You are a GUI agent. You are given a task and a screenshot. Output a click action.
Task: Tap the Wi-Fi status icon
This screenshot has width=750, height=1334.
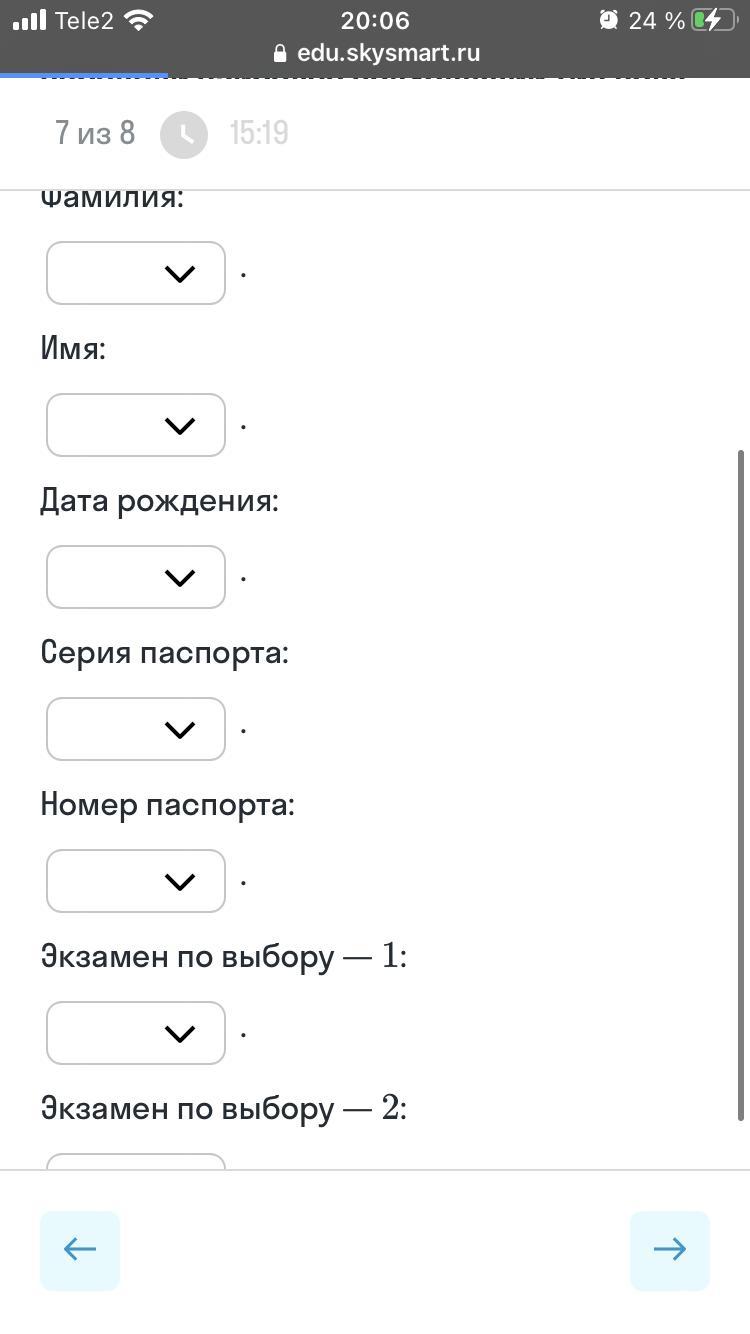[x=139, y=20]
